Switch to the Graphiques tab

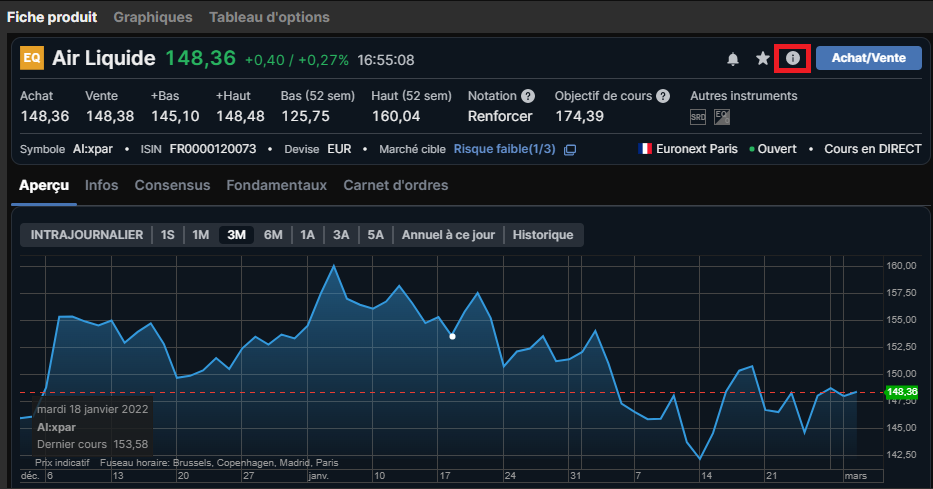click(x=153, y=17)
